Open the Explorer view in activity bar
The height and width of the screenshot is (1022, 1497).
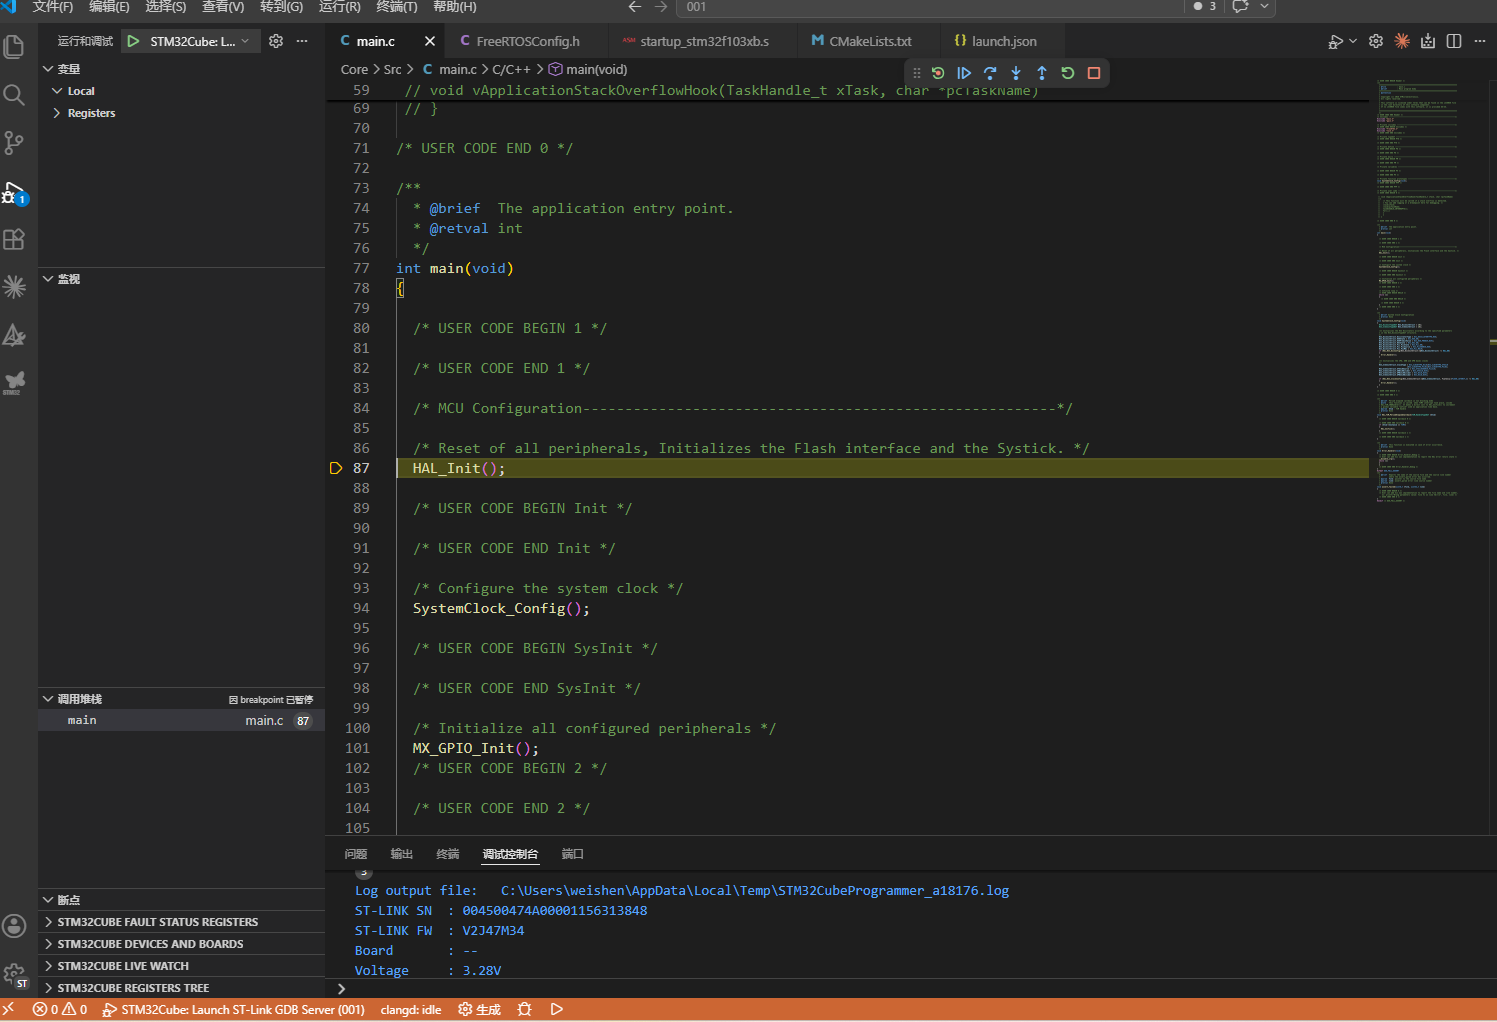click(x=14, y=47)
